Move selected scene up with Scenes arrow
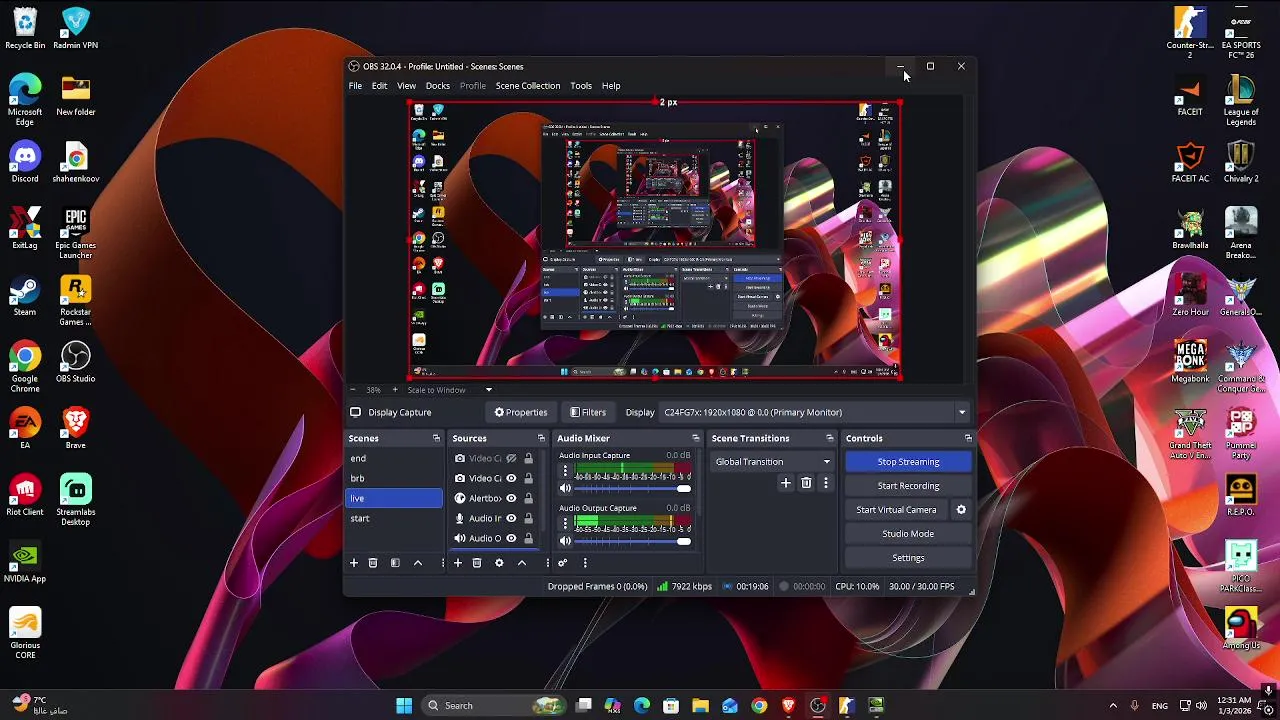This screenshot has height=720, width=1280. [x=418, y=563]
